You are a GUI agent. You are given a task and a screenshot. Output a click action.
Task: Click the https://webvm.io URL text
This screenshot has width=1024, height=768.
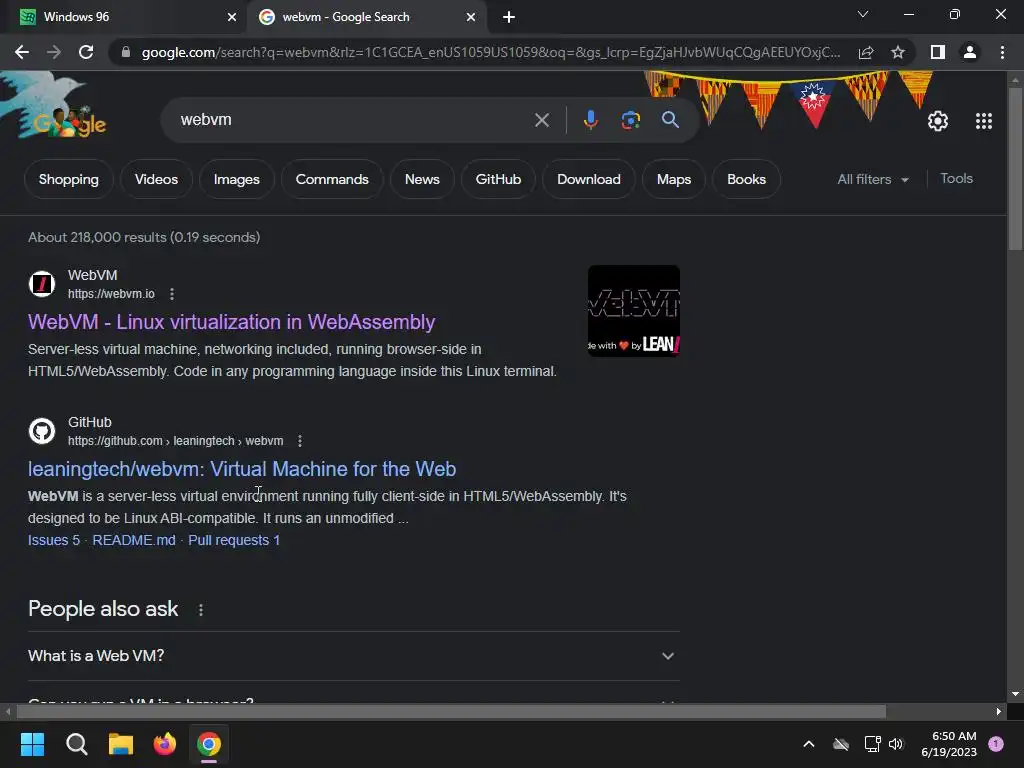pyautogui.click(x=111, y=294)
